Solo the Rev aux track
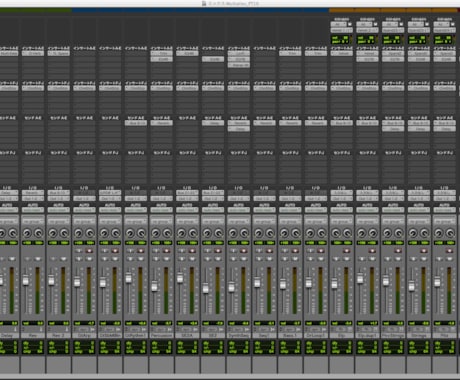This screenshot has width=460, height=380. (x=27, y=259)
